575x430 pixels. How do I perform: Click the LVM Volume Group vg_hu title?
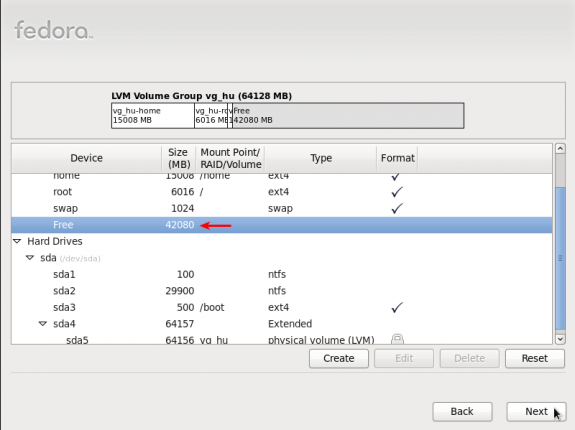tap(202, 96)
